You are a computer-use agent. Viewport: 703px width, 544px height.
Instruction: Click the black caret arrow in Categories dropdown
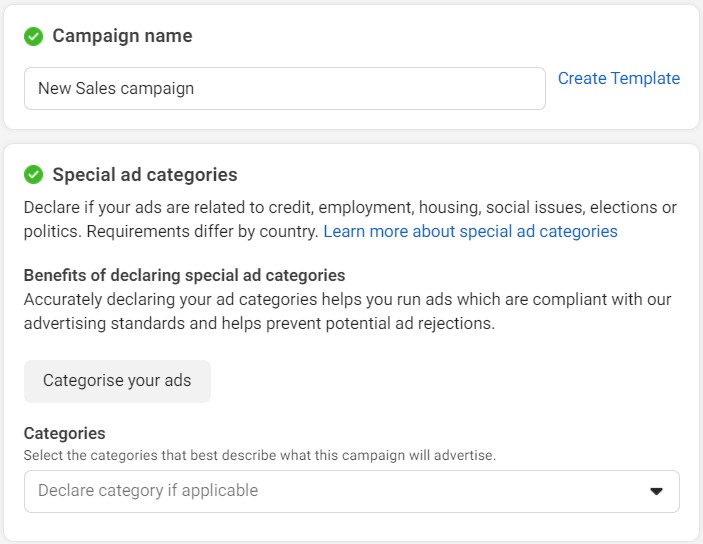click(x=656, y=492)
